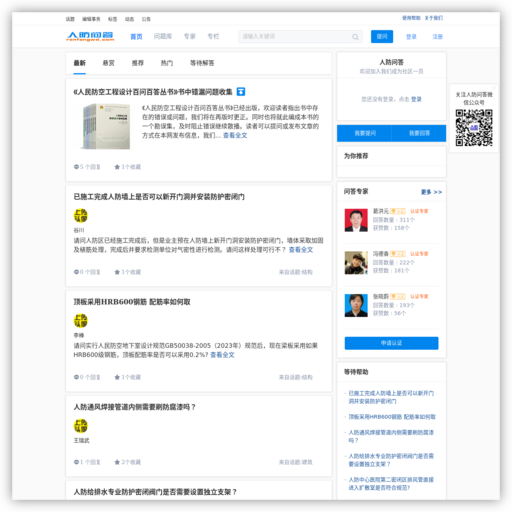Star the 人防通风焊接管道 question
512x512 pixels.
tap(117, 462)
